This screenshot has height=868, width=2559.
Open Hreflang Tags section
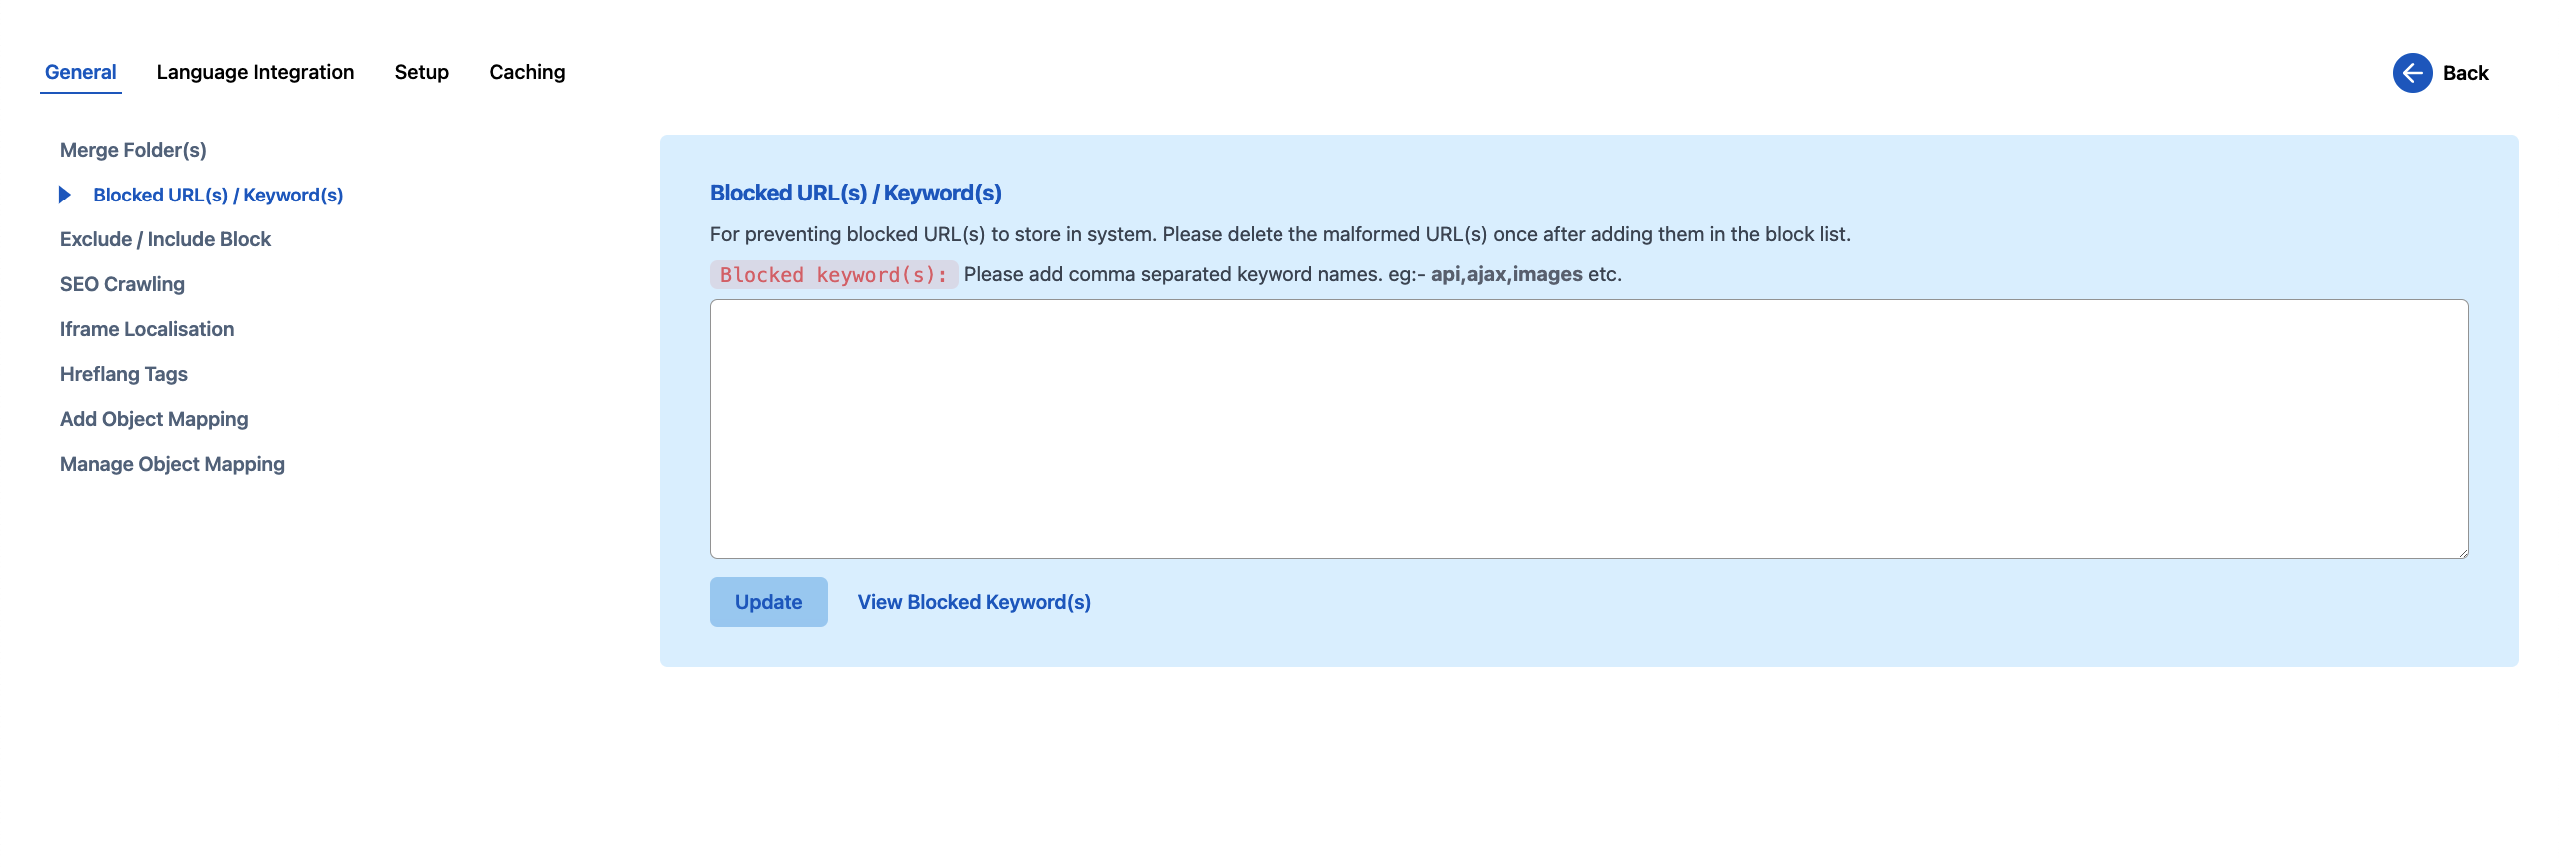point(124,374)
